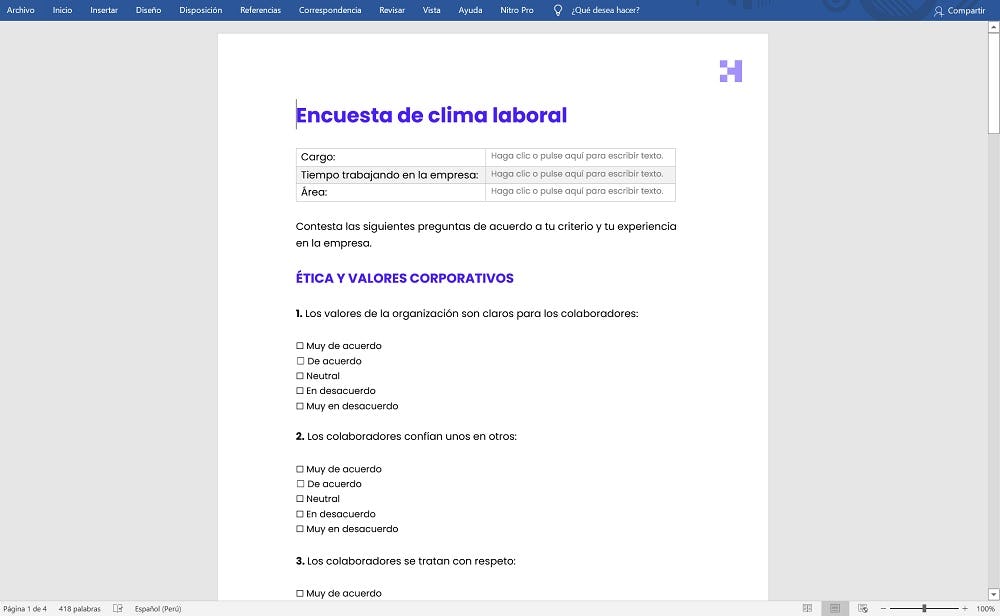This screenshot has height=616, width=1000.
Task: Click the zoom in plus icon
Action: point(964,608)
